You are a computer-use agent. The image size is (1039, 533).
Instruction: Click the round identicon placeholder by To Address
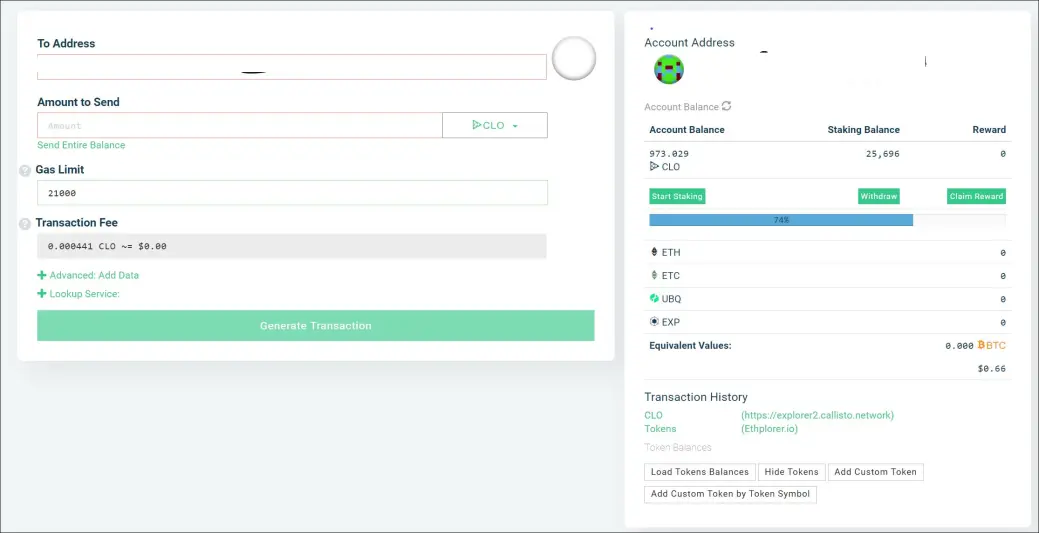pyautogui.click(x=574, y=58)
